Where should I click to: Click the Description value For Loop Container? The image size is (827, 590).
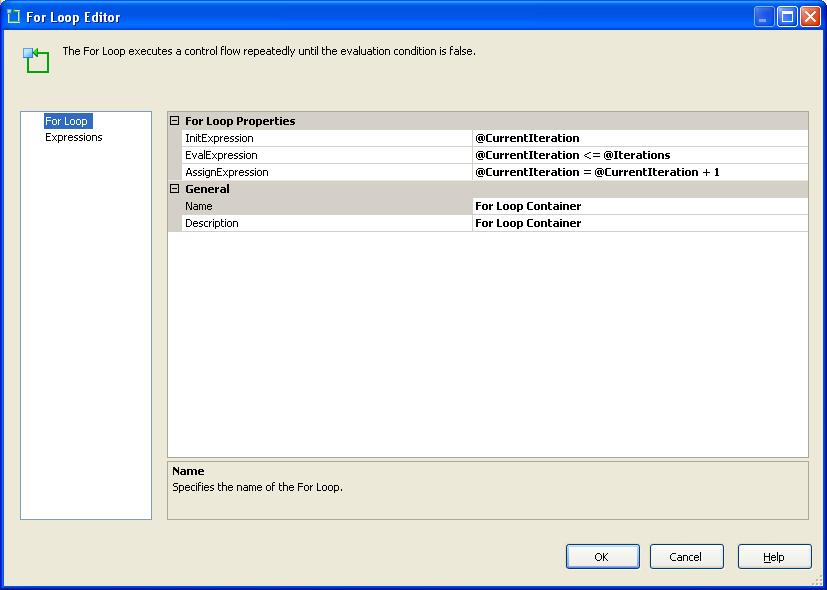640,223
